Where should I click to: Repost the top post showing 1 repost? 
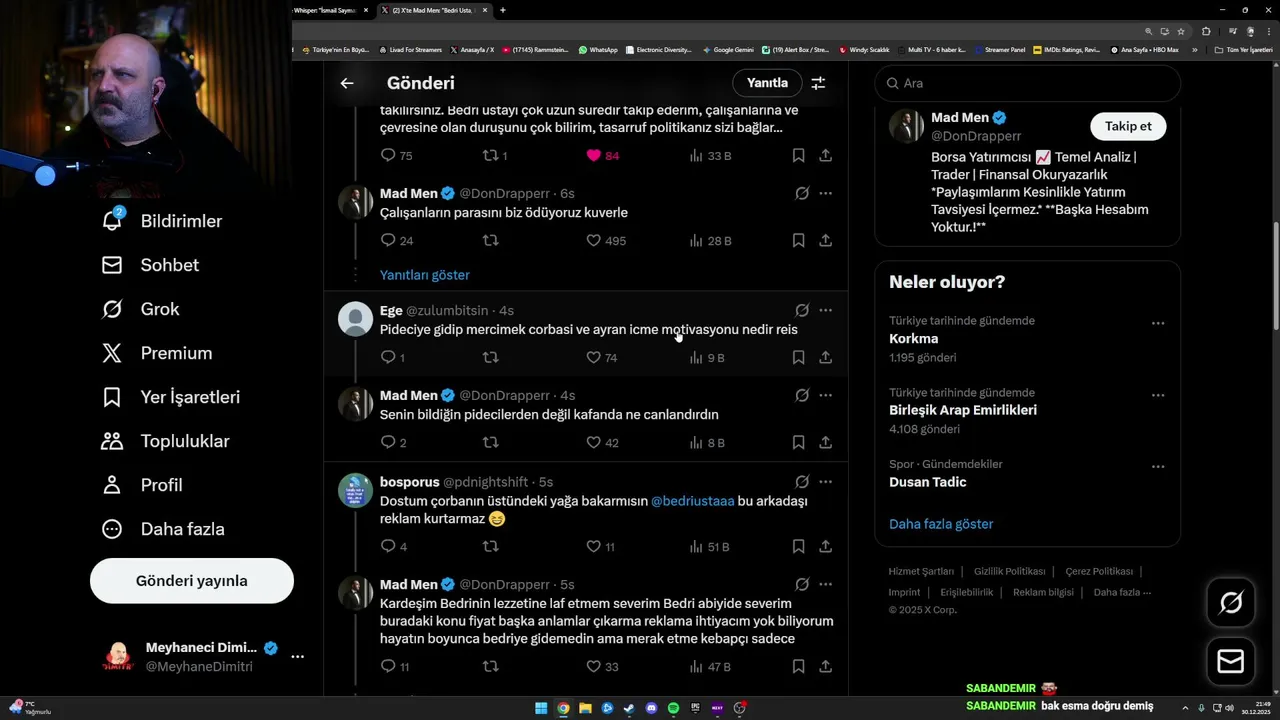(495, 156)
